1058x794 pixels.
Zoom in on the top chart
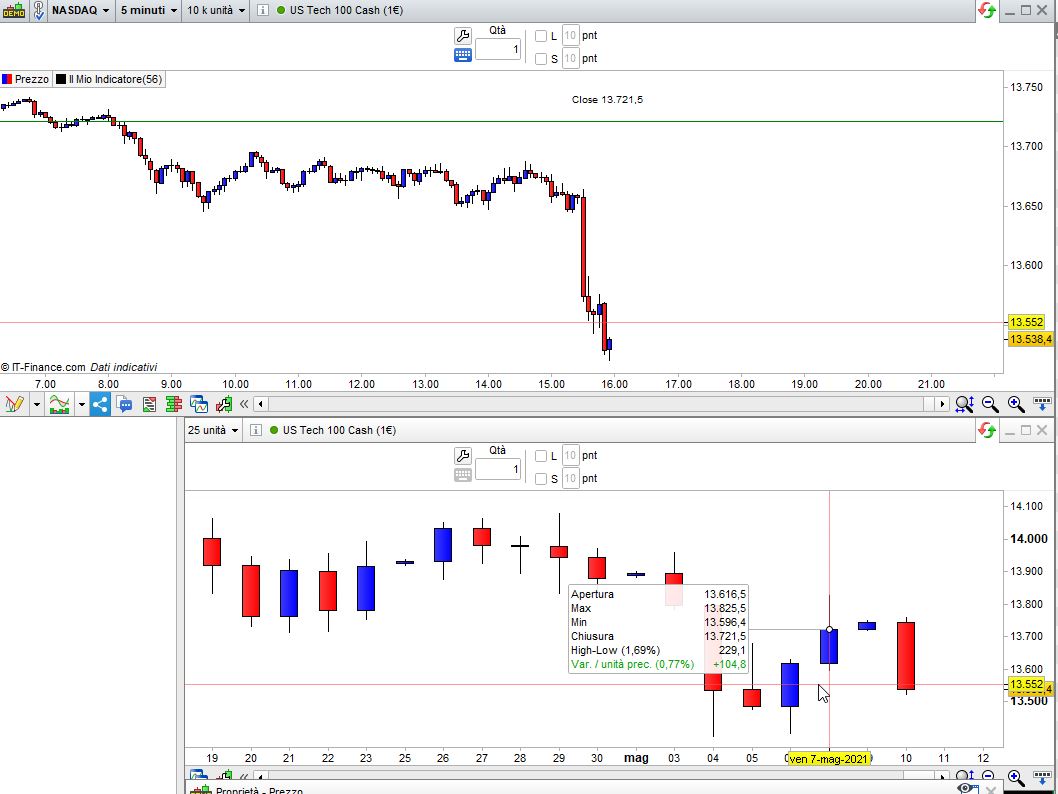tap(1016, 404)
